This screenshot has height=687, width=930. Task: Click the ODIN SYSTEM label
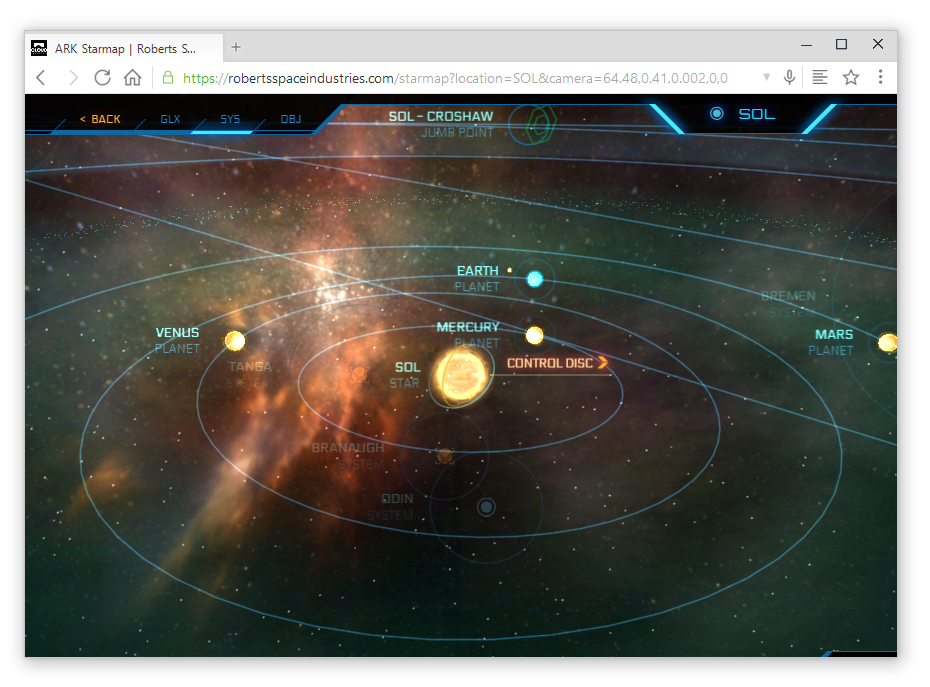(390, 507)
